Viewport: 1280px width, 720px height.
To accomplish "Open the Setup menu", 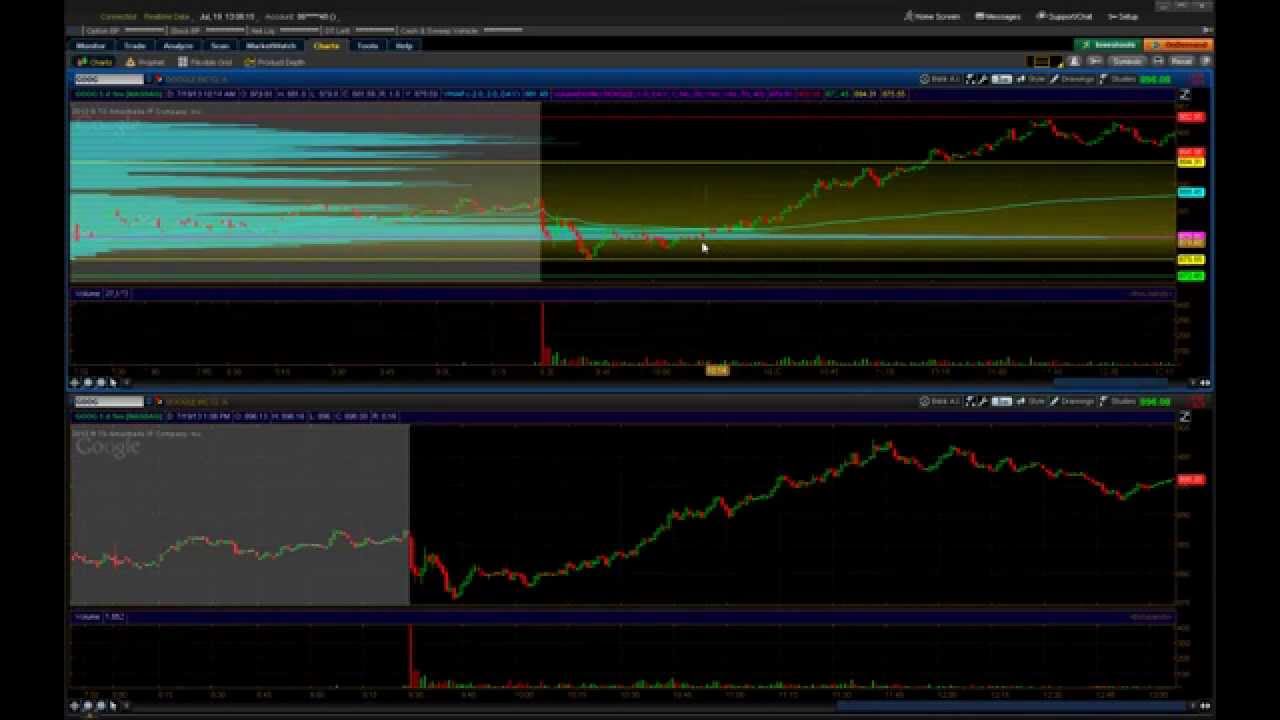I will 1123,16.
